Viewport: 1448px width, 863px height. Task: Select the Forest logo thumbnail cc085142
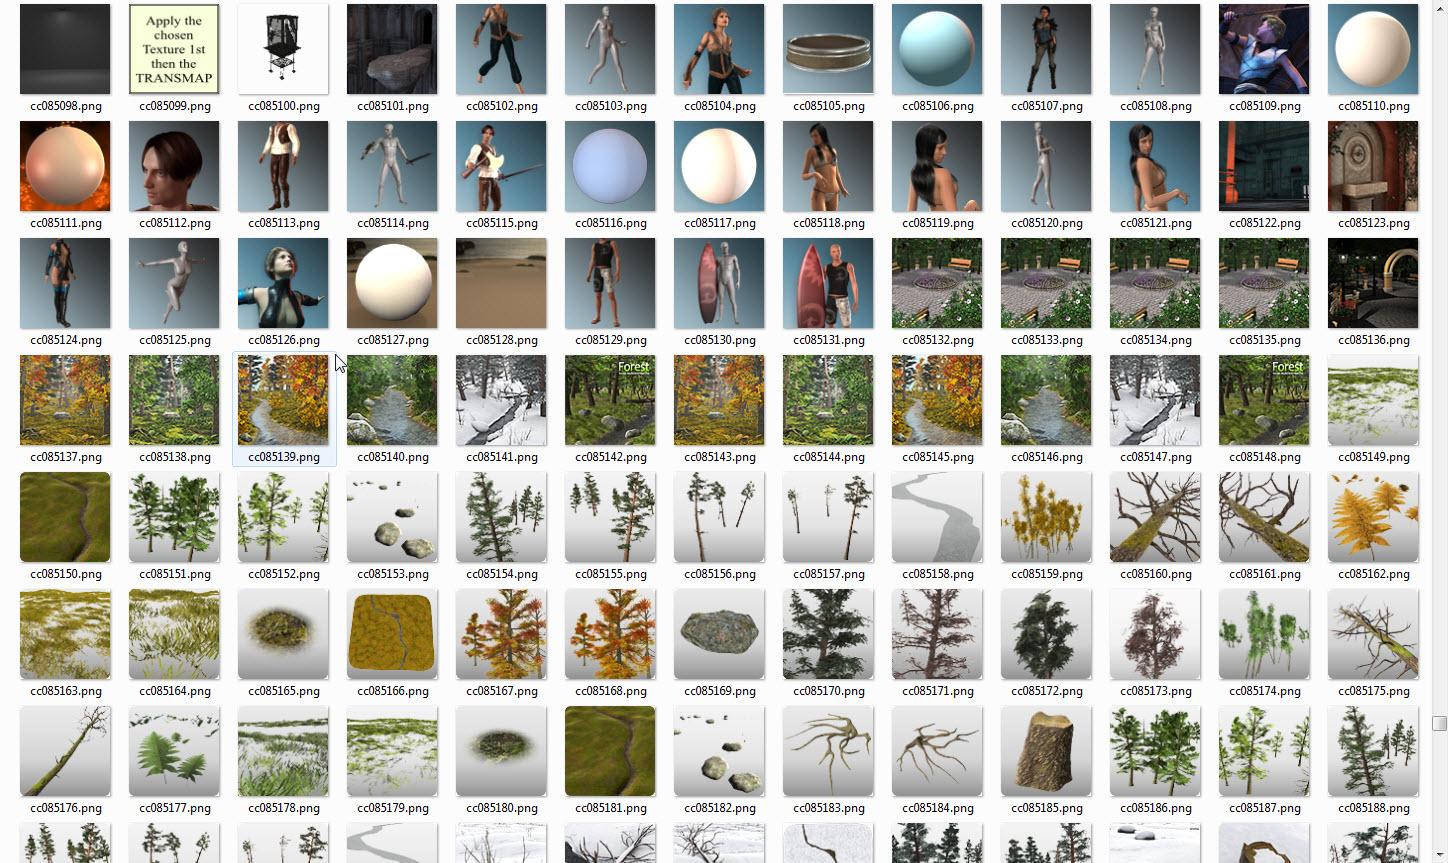click(610, 400)
